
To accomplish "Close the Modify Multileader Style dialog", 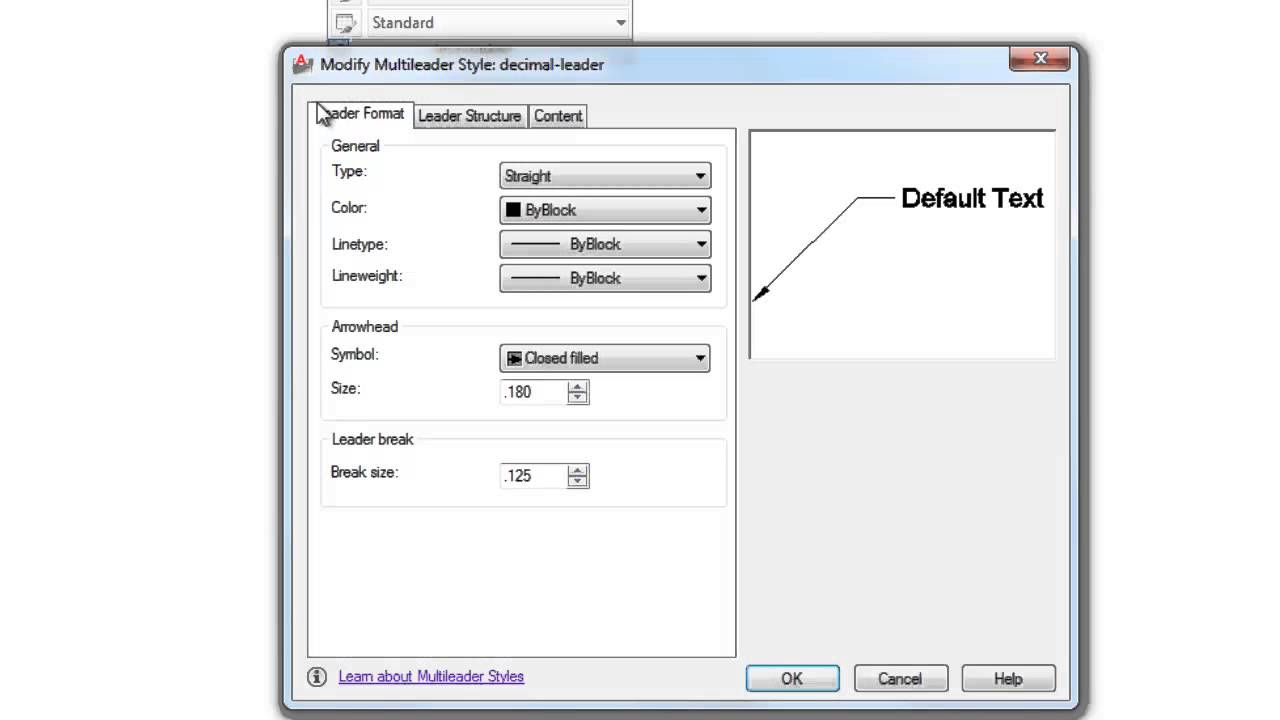I will (x=1040, y=59).
